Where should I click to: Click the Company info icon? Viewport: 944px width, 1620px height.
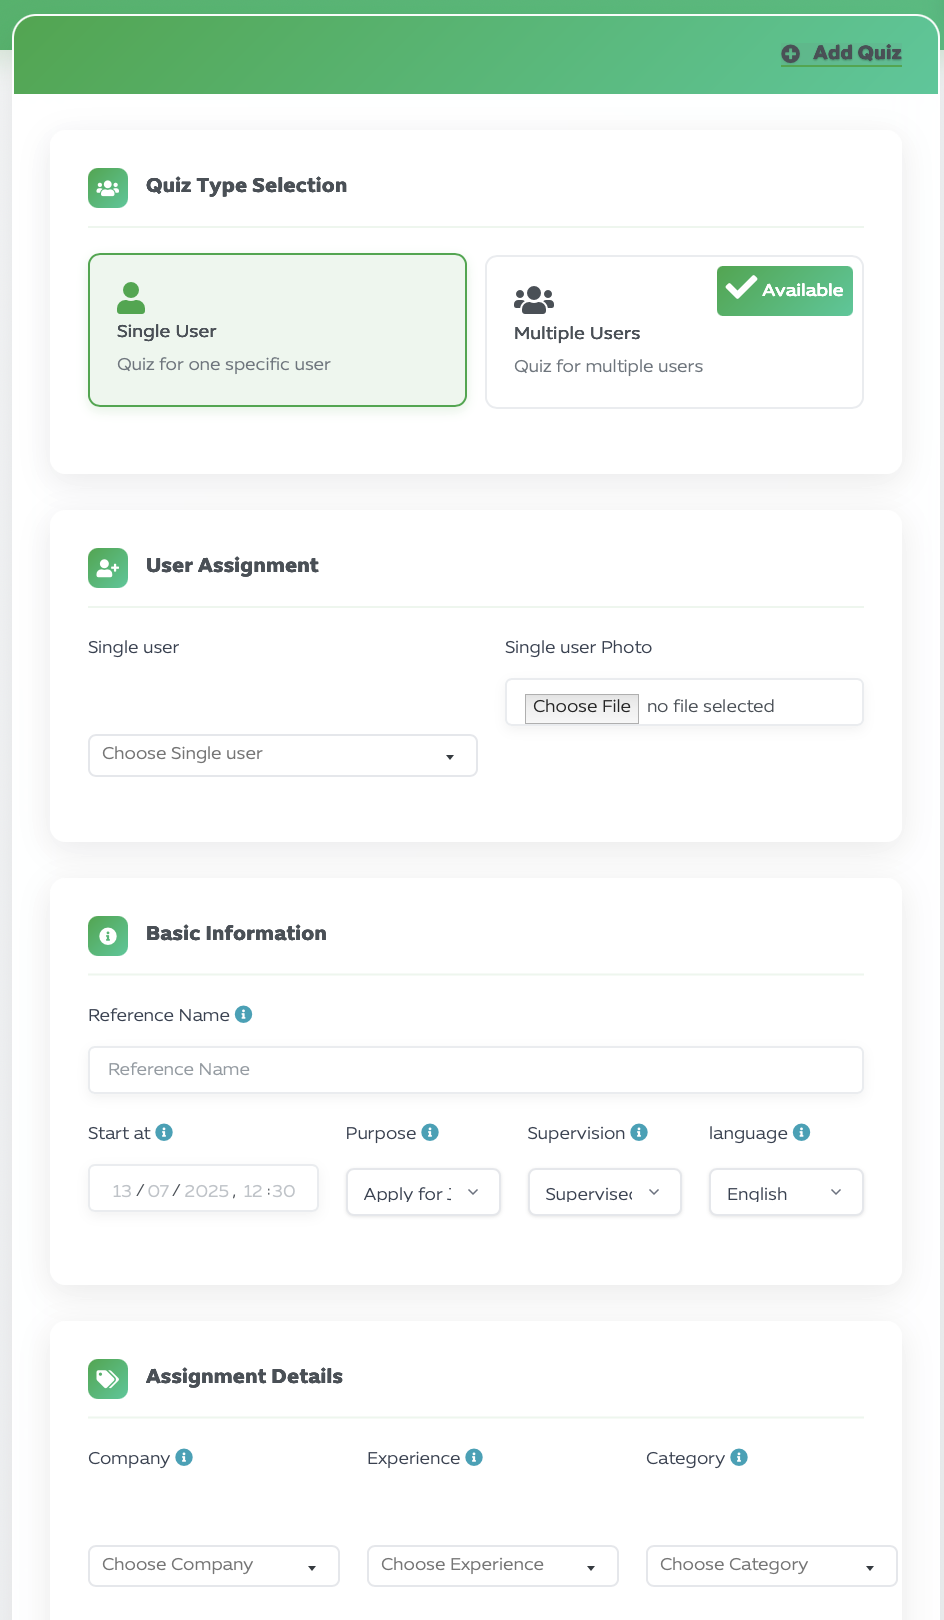tap(184, 1457)
